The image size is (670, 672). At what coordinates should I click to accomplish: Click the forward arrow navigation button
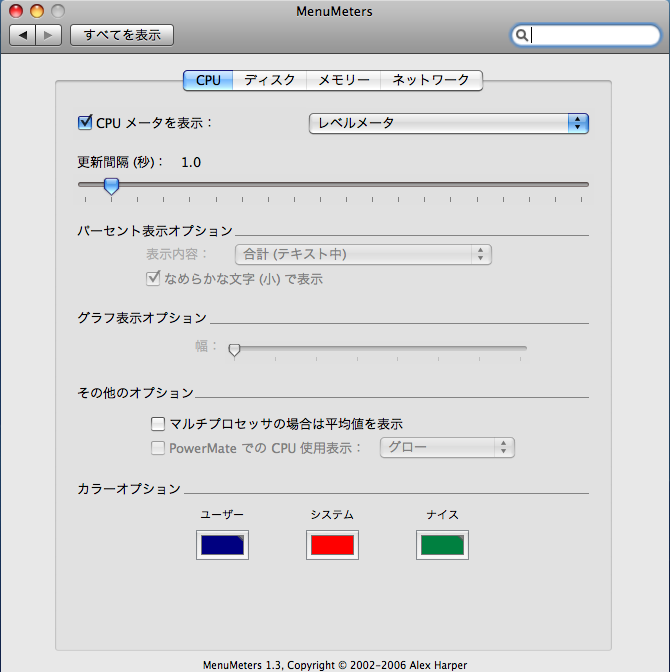coord(48,35)
